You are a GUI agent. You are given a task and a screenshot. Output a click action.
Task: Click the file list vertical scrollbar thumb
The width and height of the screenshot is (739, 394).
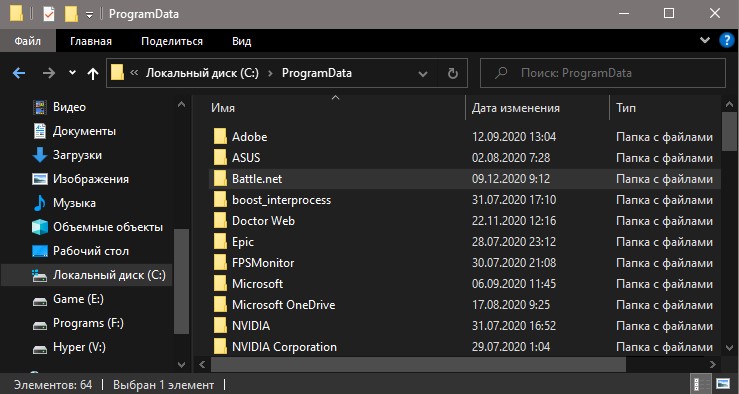(x=730, y=131)
